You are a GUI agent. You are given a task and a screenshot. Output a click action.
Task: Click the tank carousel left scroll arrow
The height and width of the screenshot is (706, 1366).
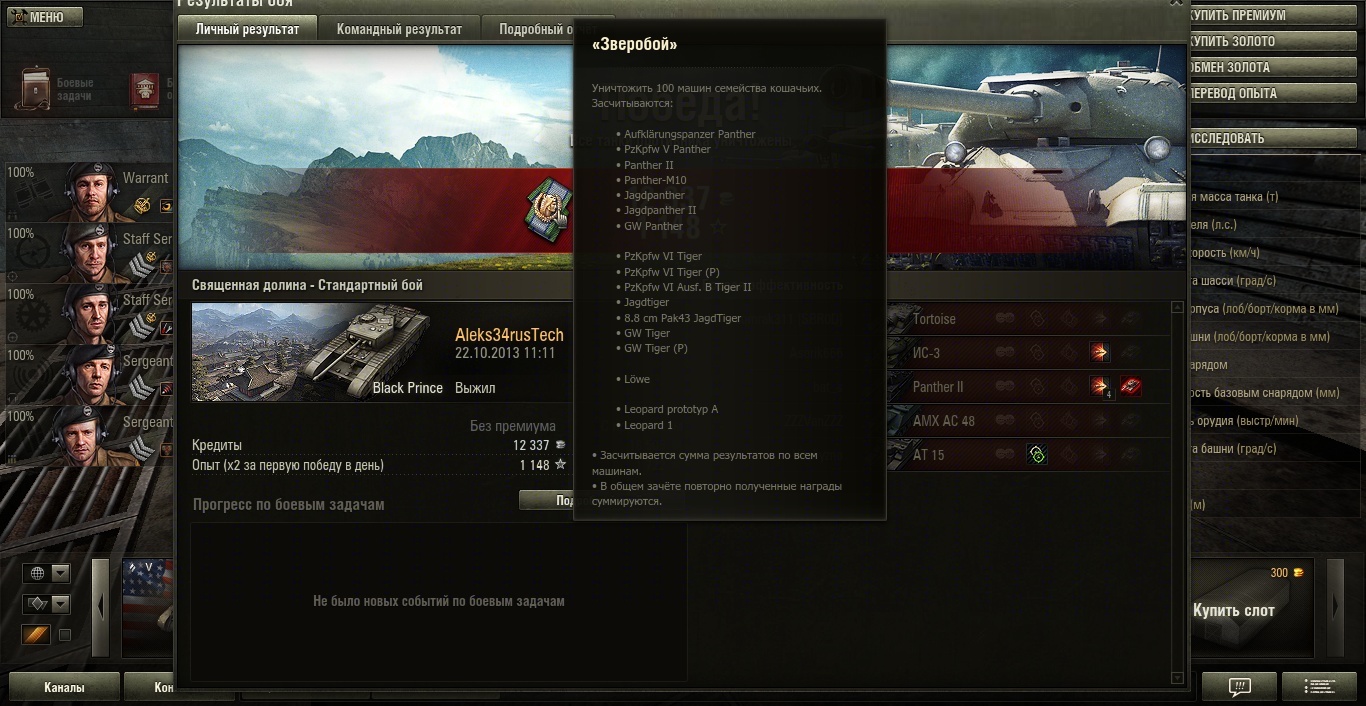pos(100,607)
